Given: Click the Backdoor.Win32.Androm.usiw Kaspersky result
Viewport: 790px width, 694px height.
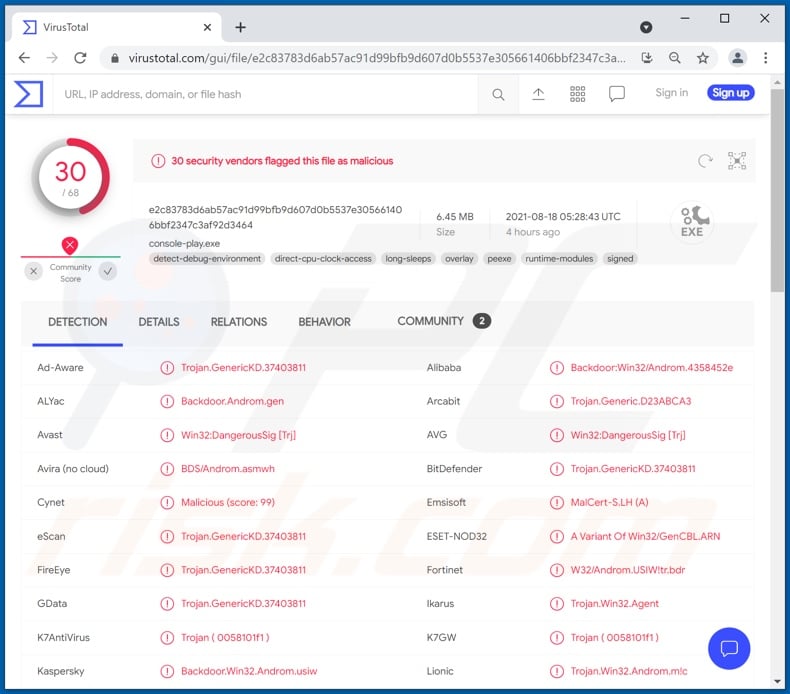Looking at the screenshot, I should coord(249,671).
